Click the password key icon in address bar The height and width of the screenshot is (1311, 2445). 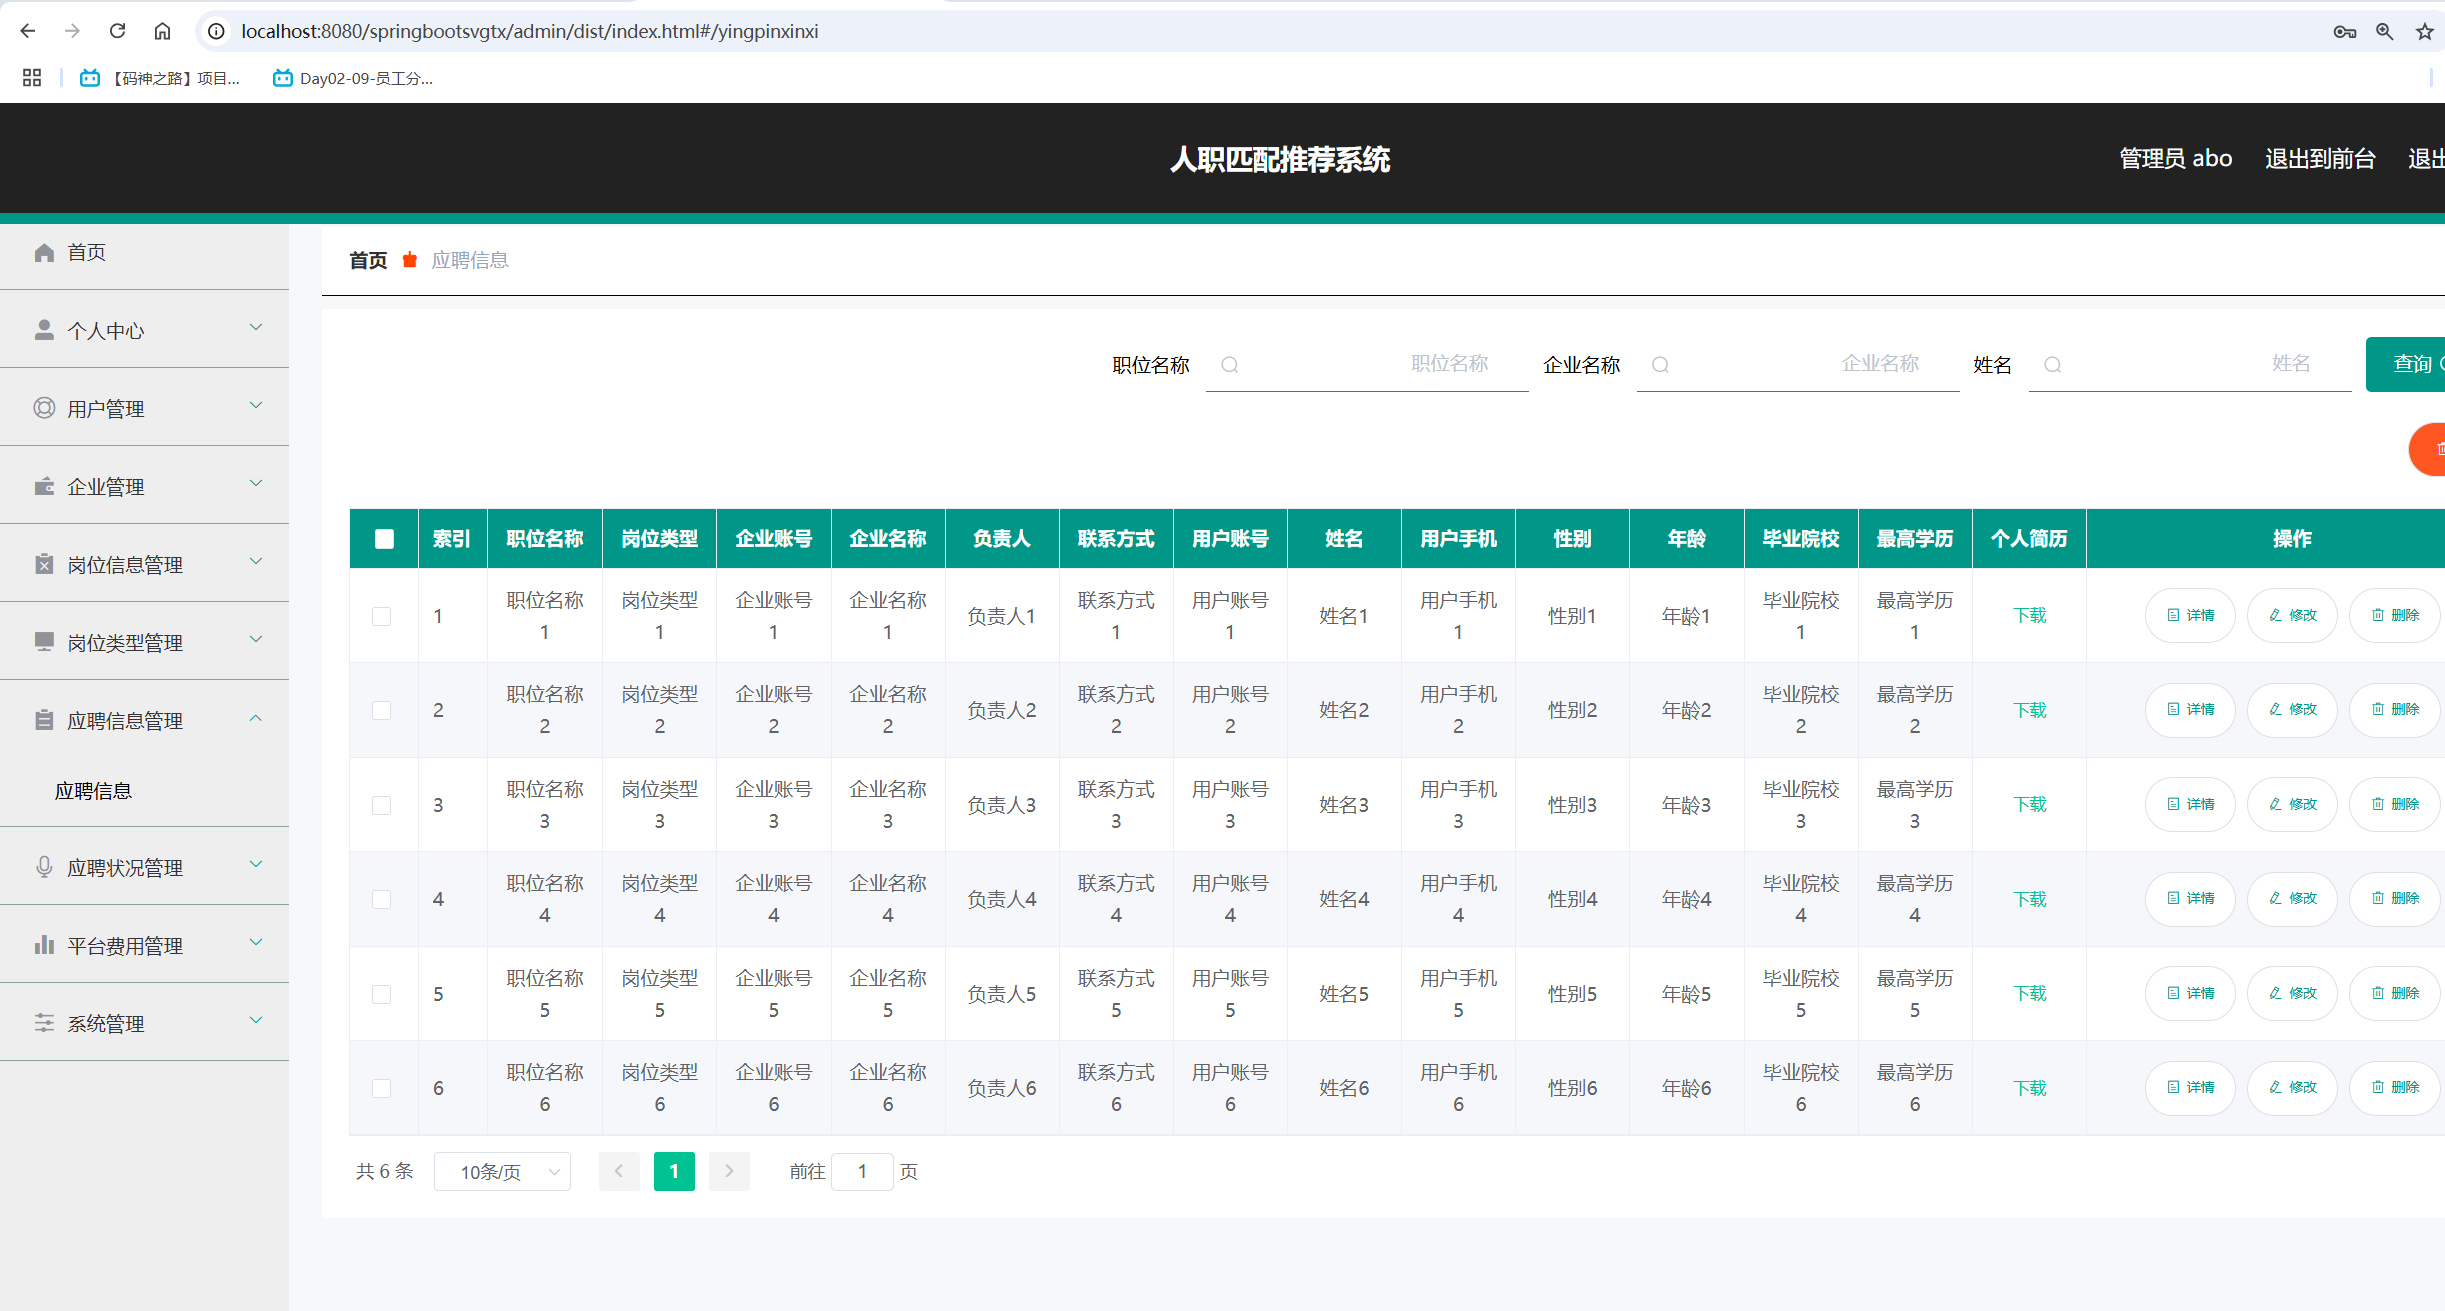coord(2344,31)
